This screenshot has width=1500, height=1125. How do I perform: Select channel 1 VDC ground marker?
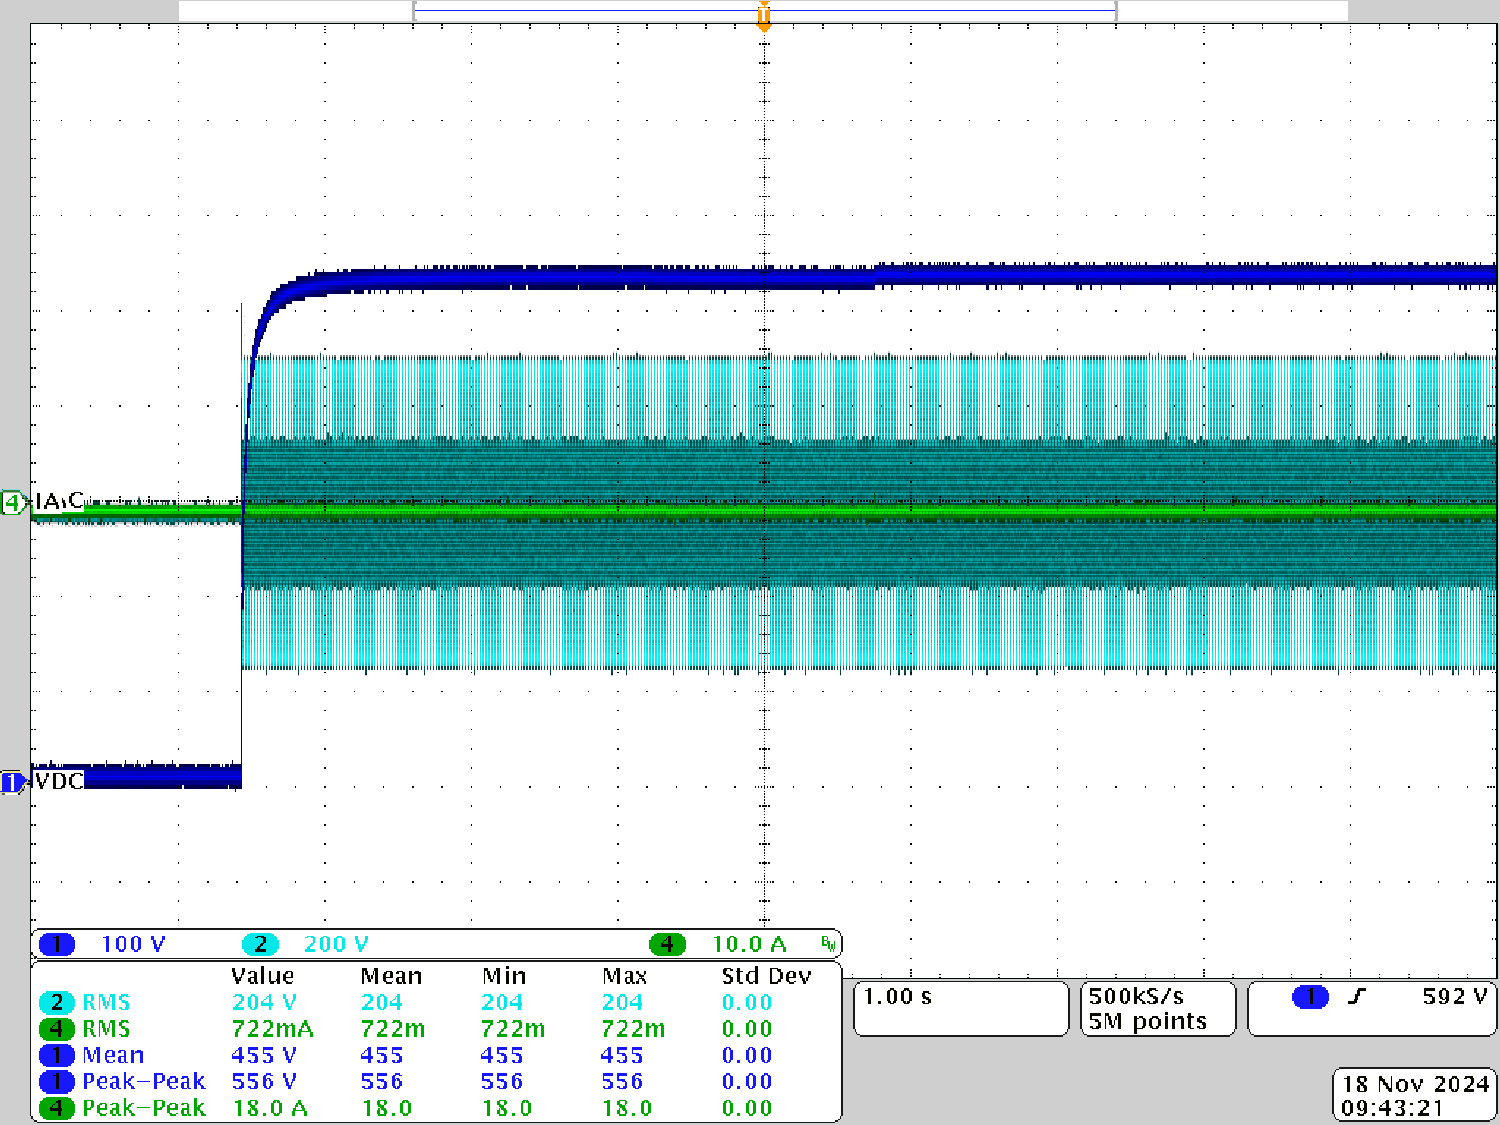pos(12,782)
